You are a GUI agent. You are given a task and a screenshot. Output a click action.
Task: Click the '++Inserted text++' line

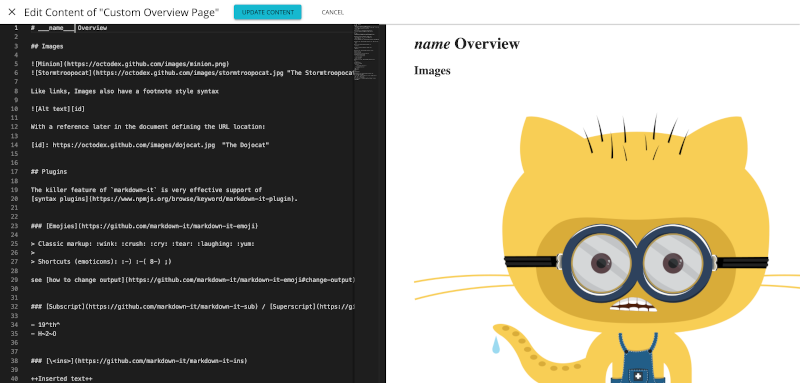point(62,379)
